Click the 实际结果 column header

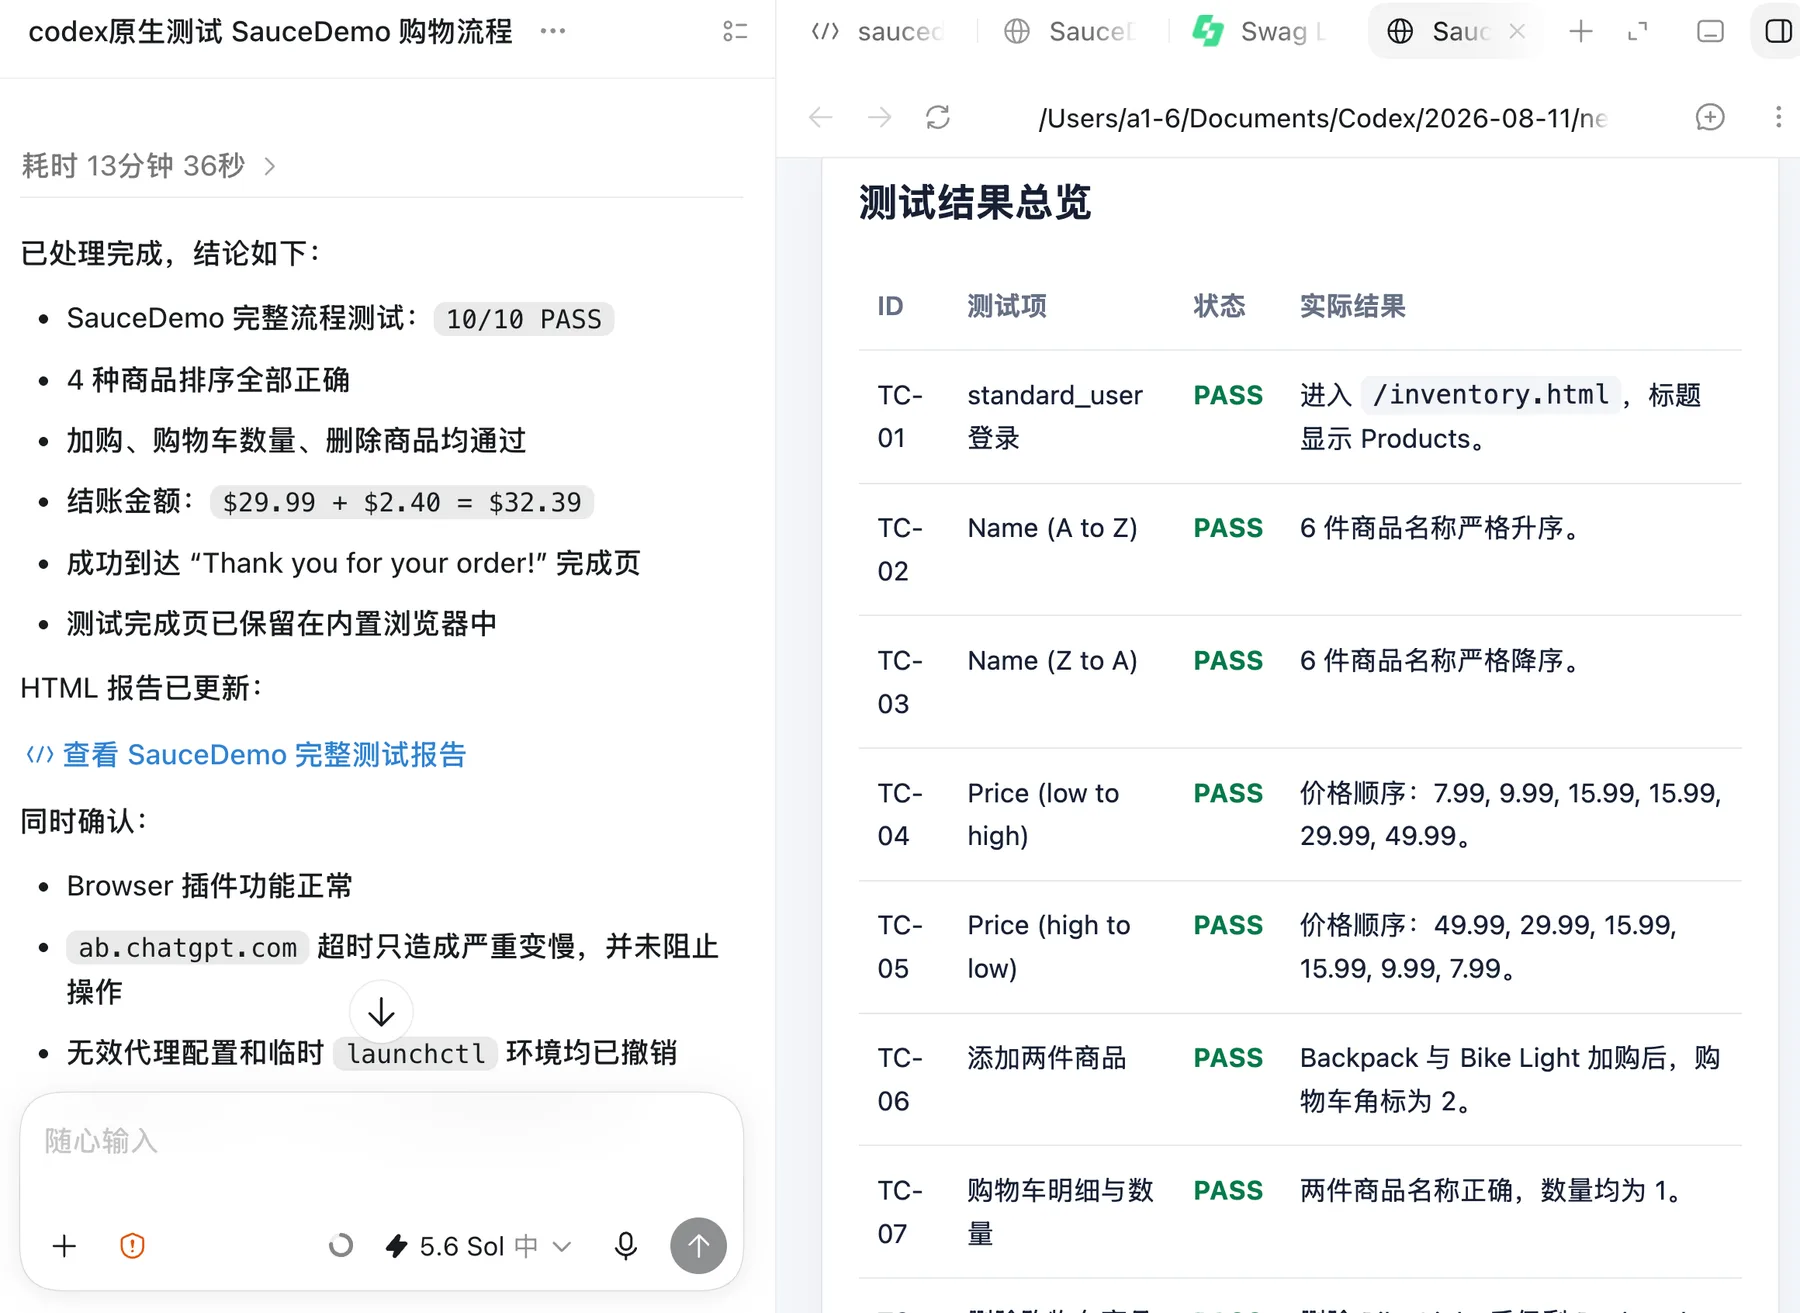coord(1353,306)
